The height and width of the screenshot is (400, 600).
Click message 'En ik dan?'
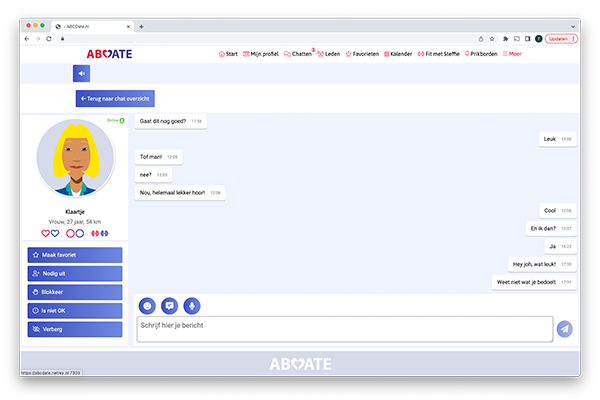coord(551,229)
